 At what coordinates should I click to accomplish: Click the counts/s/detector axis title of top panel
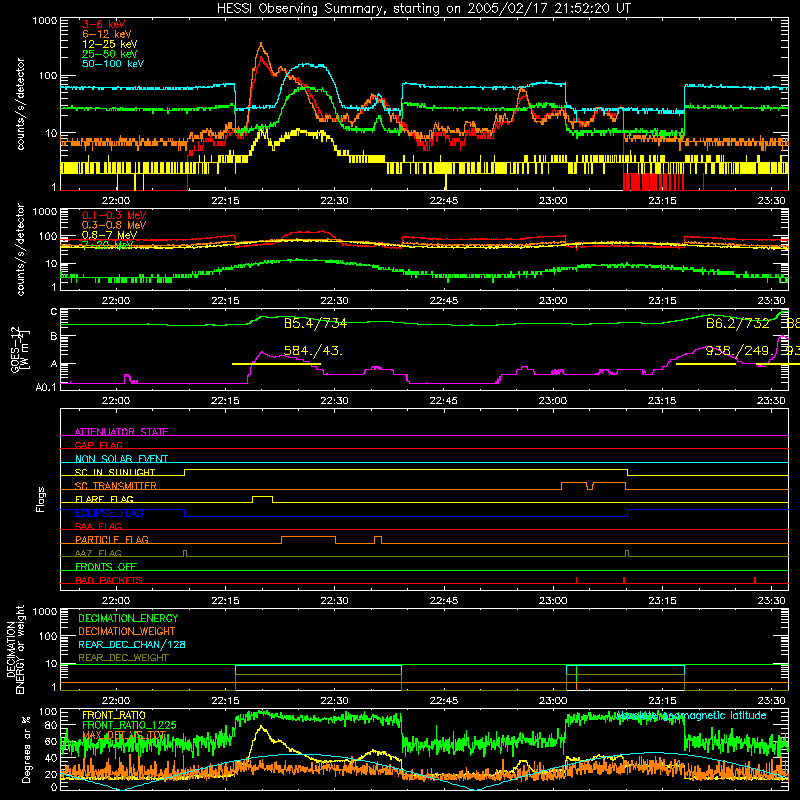20,104
